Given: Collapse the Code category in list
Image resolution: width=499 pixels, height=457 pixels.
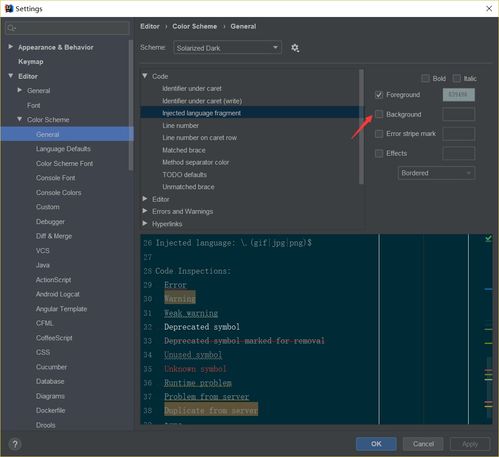Looking at the screenshot, I should [145, 76].
